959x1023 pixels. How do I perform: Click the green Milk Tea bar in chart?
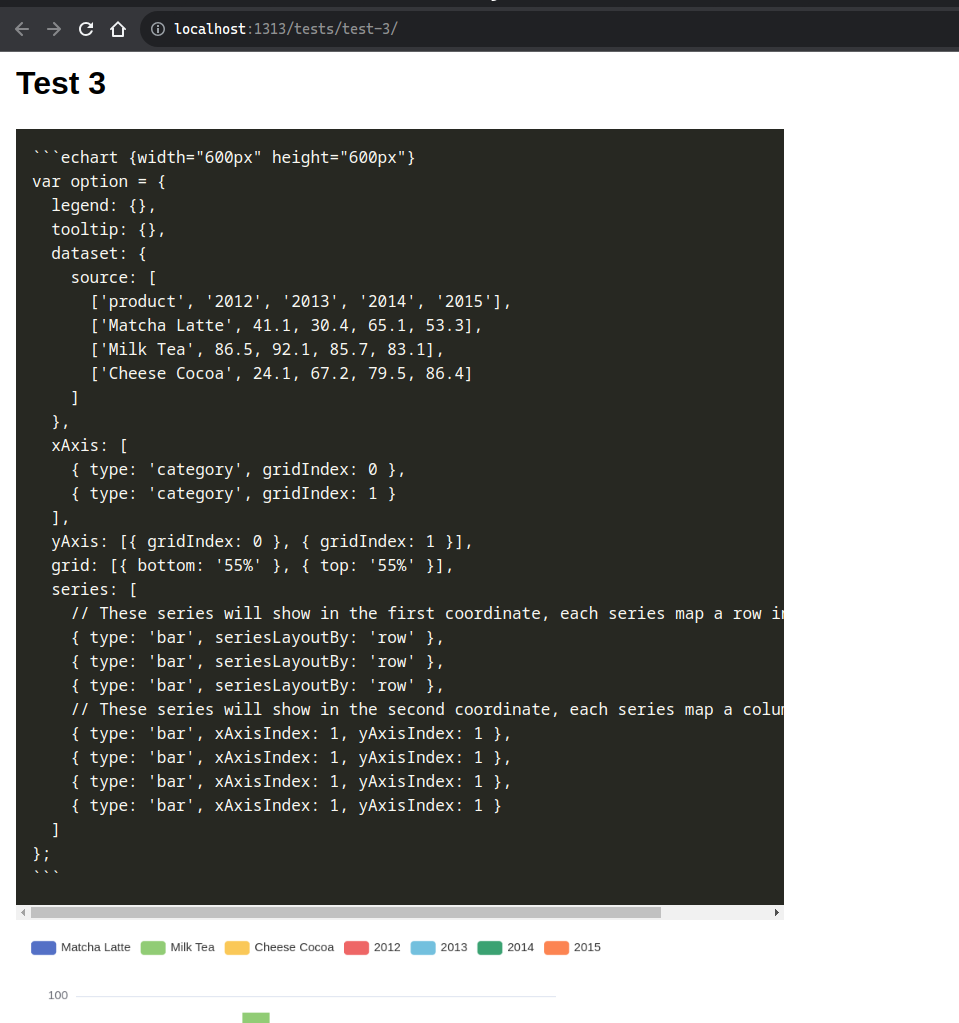coord(256,1018)
